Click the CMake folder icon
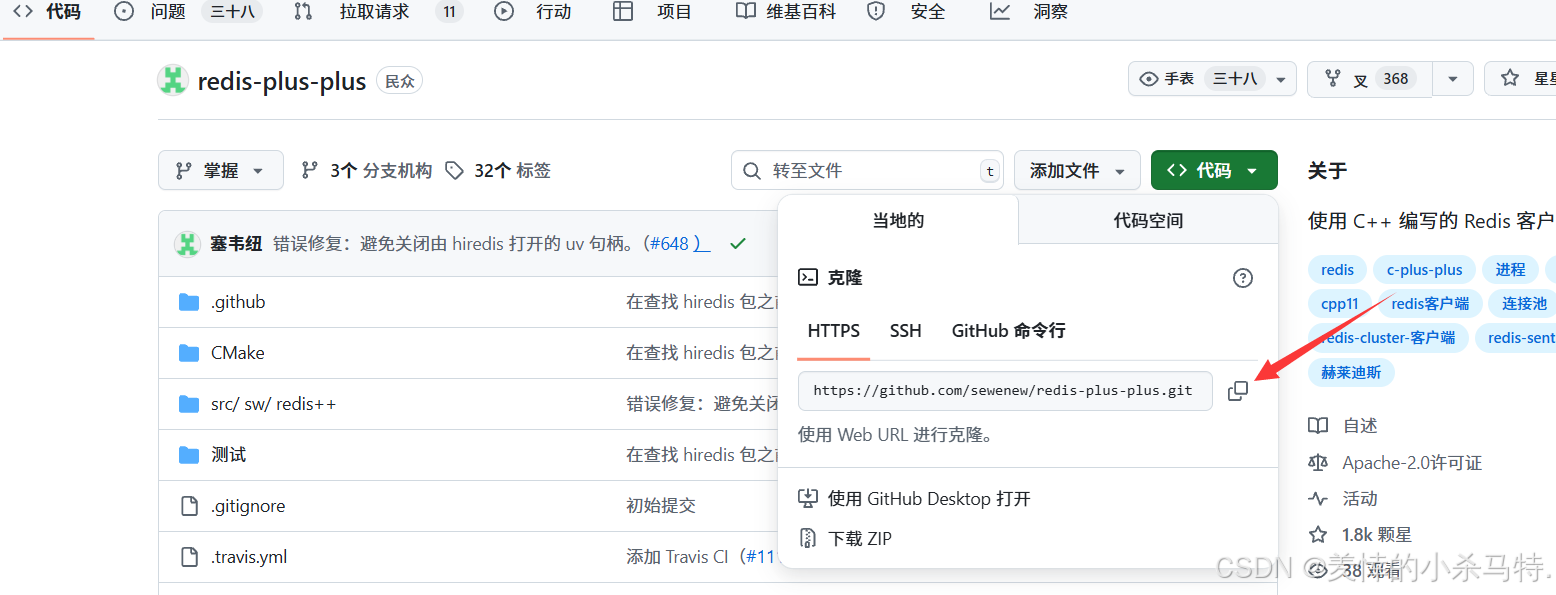The image size is (1556, 595). 189,353
